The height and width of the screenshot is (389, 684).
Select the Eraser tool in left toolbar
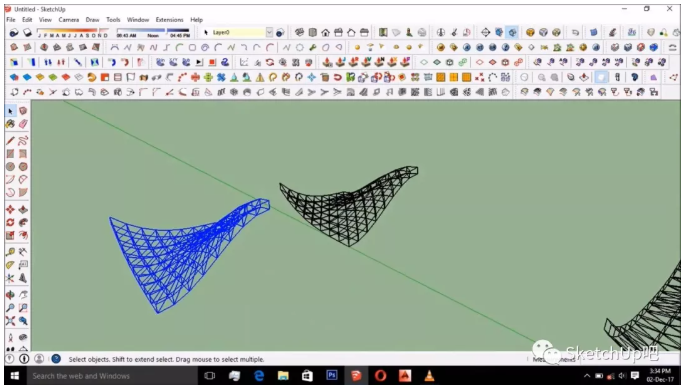[x=23, y=124]
